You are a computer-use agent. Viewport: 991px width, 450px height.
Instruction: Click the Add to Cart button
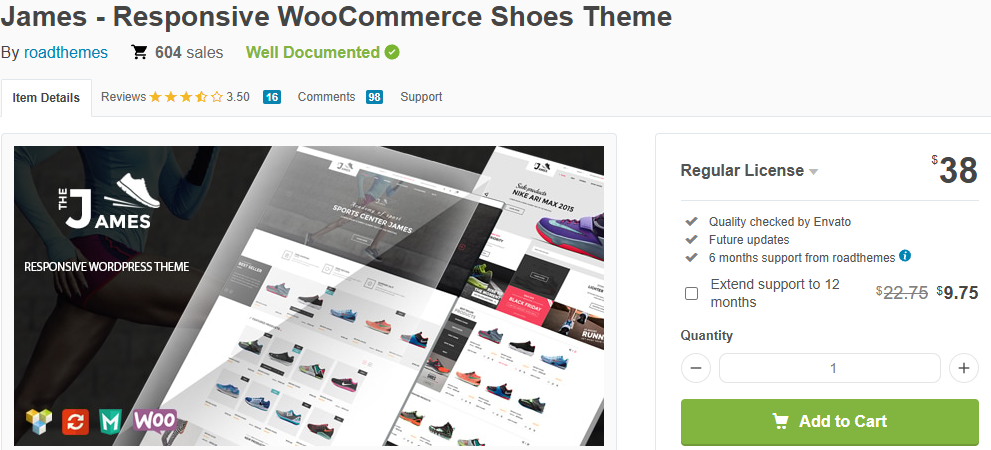pyautogui.click(x=830, y=422)
